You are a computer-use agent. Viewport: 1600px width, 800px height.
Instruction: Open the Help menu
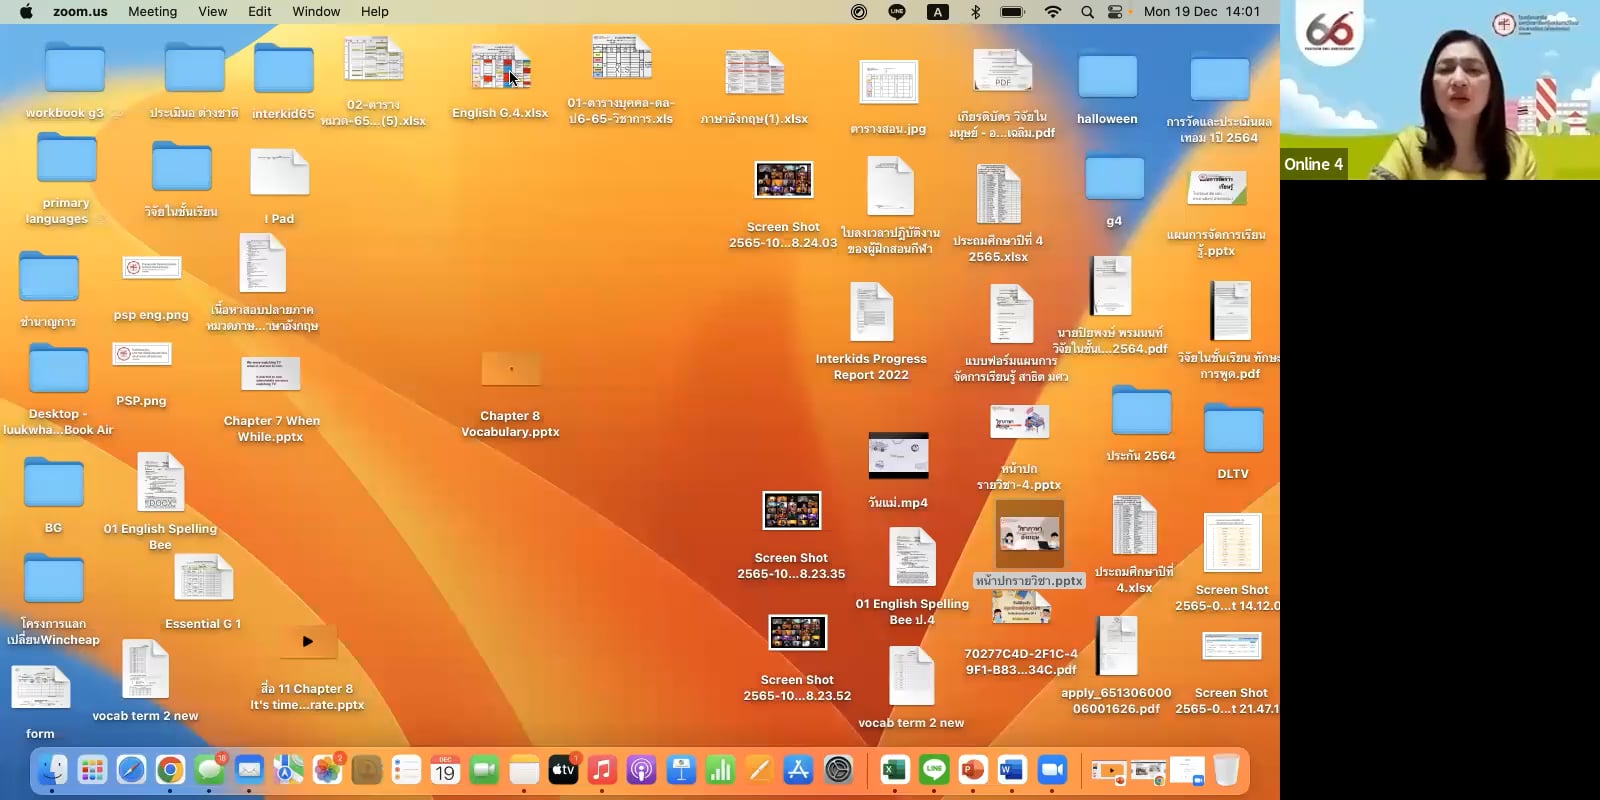pyautogui.click(x=374, y=12)
